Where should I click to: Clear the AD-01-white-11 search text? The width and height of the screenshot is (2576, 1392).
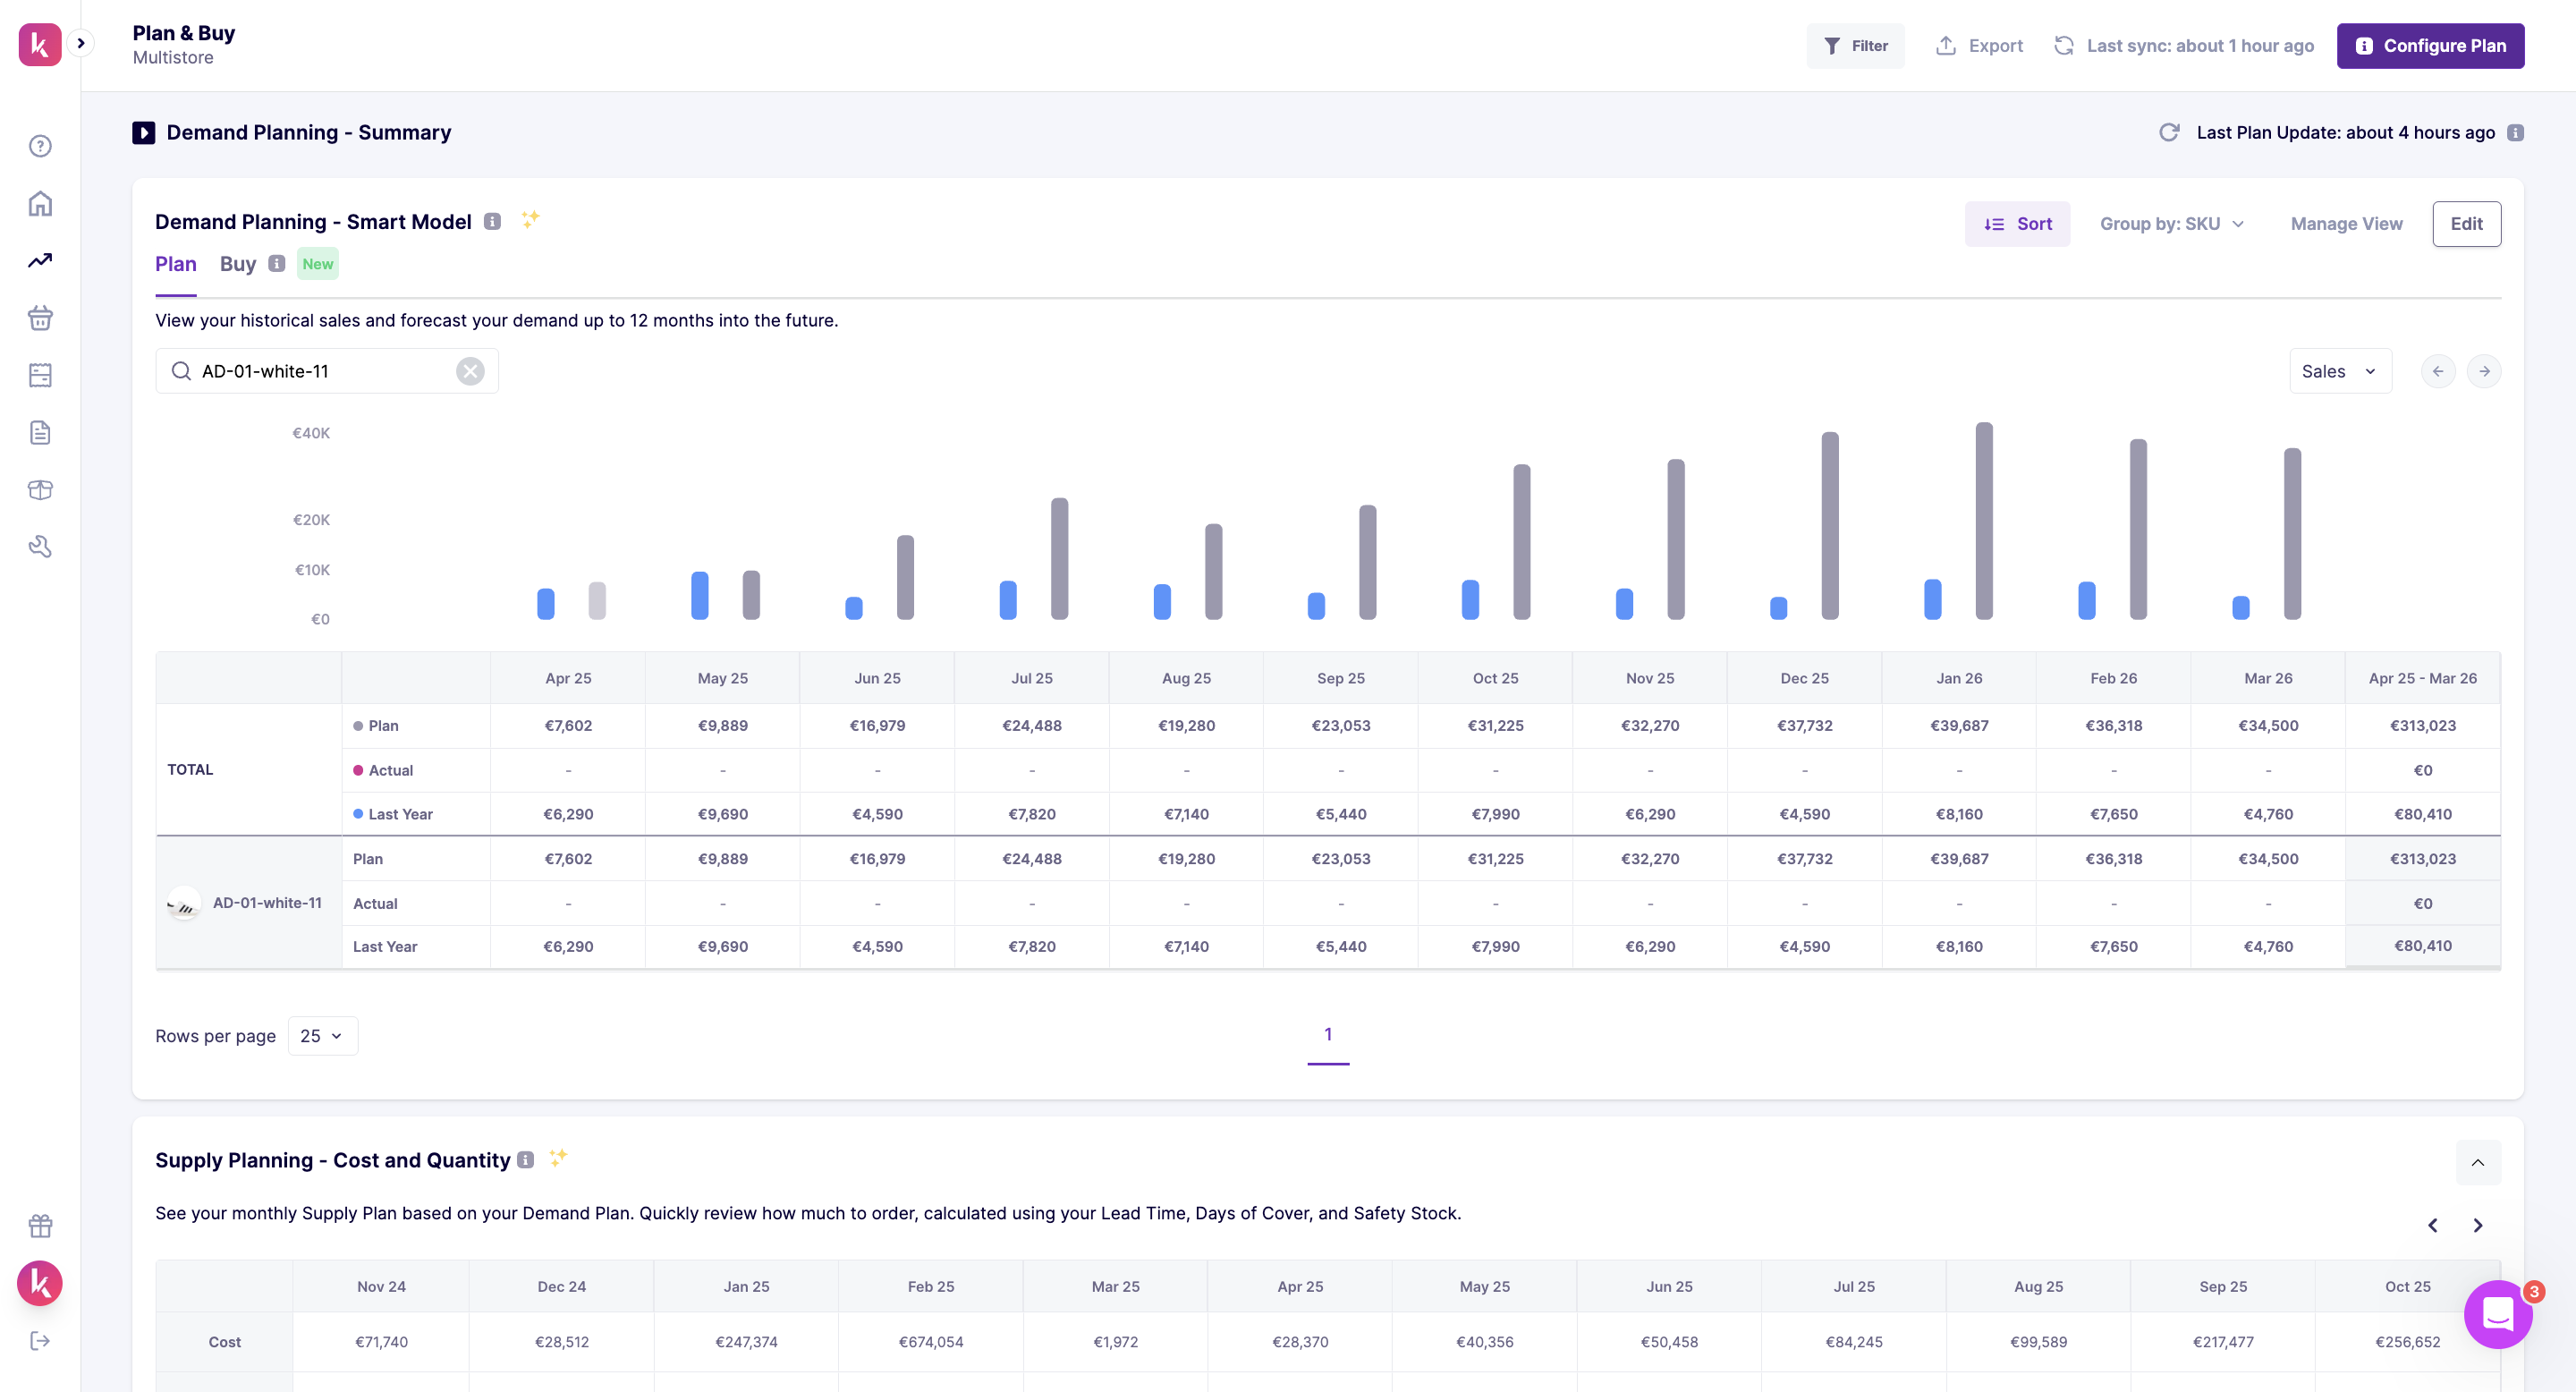(x=470, y=371)
